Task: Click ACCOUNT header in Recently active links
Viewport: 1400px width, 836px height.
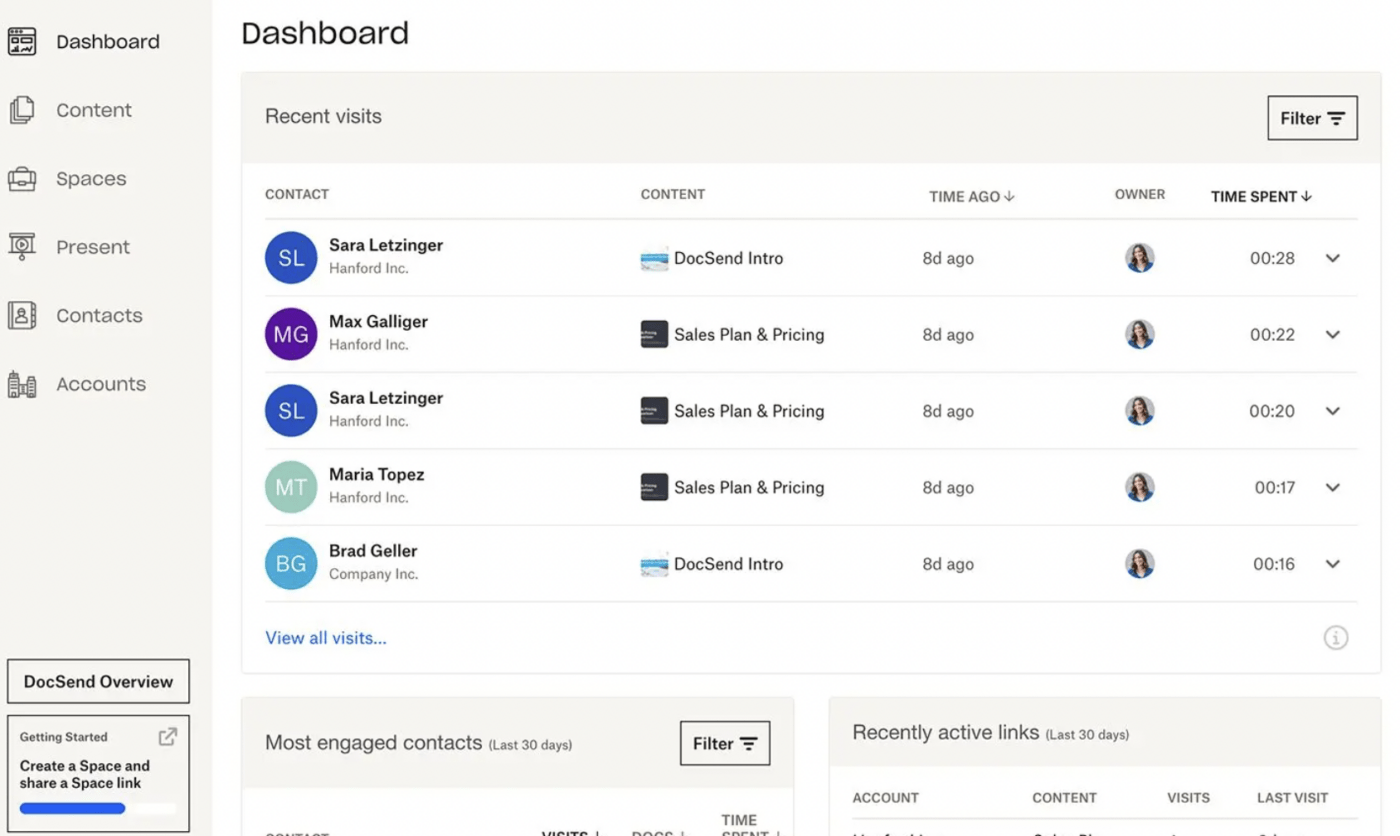Action: pos(885,798)
